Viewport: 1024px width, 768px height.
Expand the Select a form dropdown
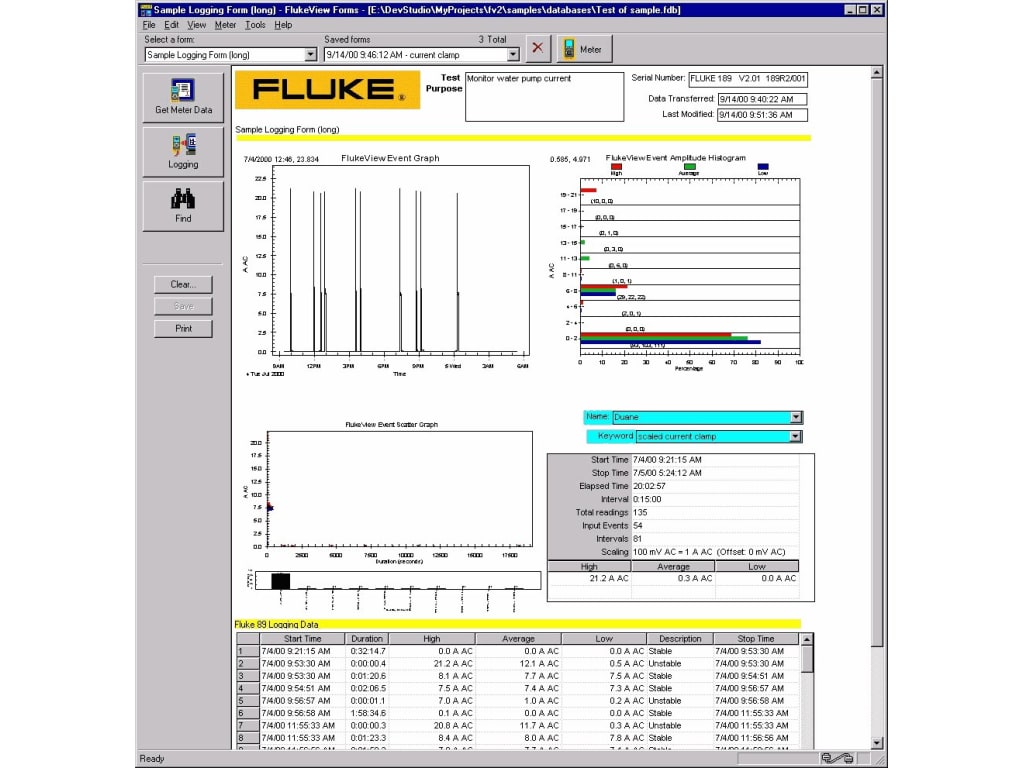pos(311,55)
